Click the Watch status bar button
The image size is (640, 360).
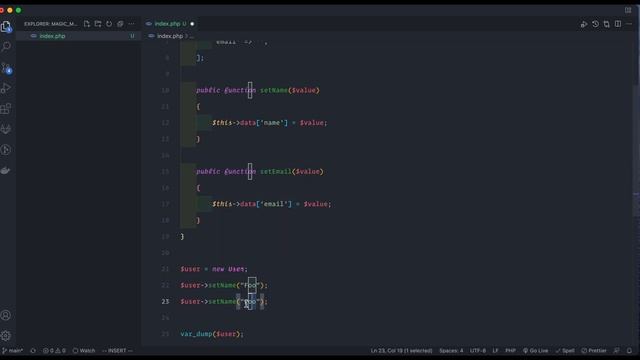pyautogui.click(x=84, y=351)
